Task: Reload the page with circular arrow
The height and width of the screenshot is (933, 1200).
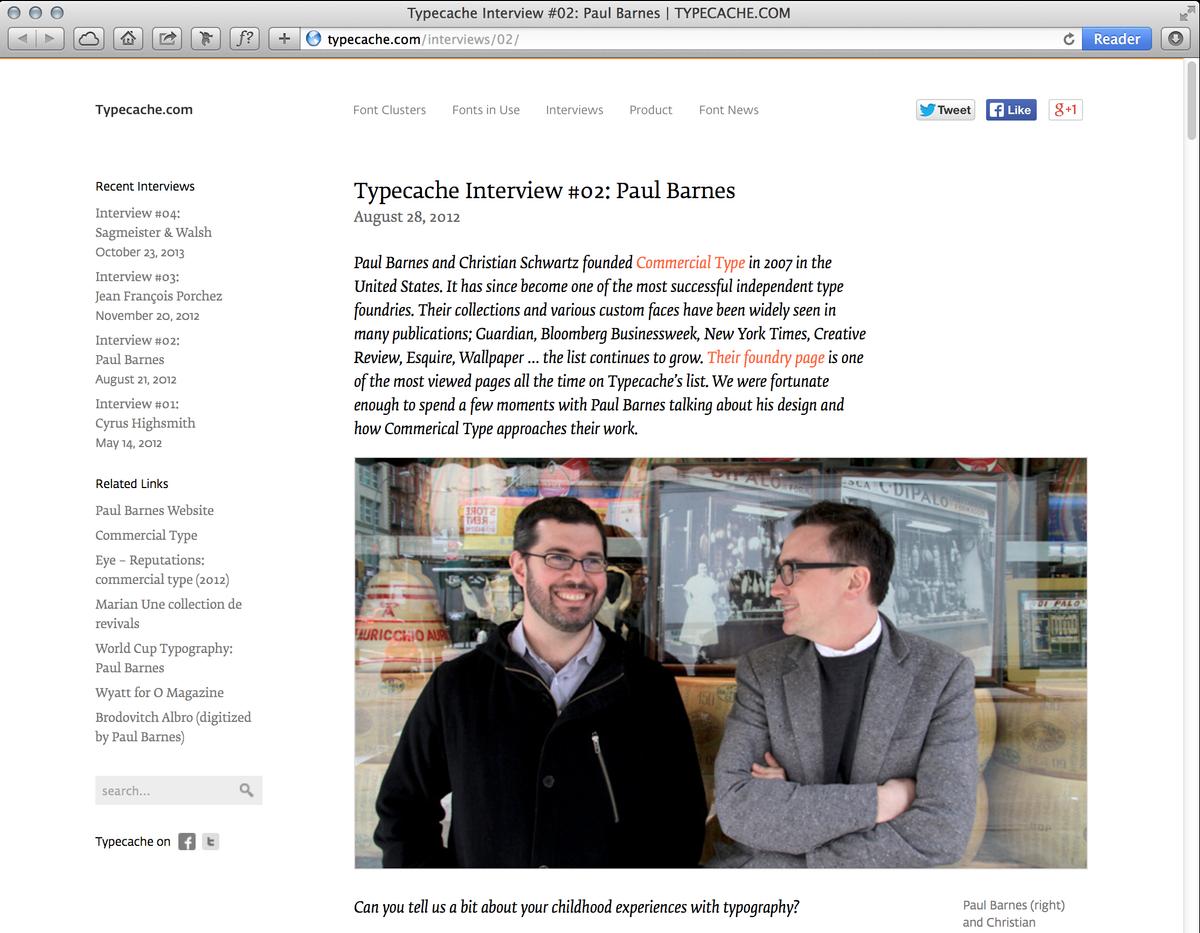Action: [x=1069, y=39]
